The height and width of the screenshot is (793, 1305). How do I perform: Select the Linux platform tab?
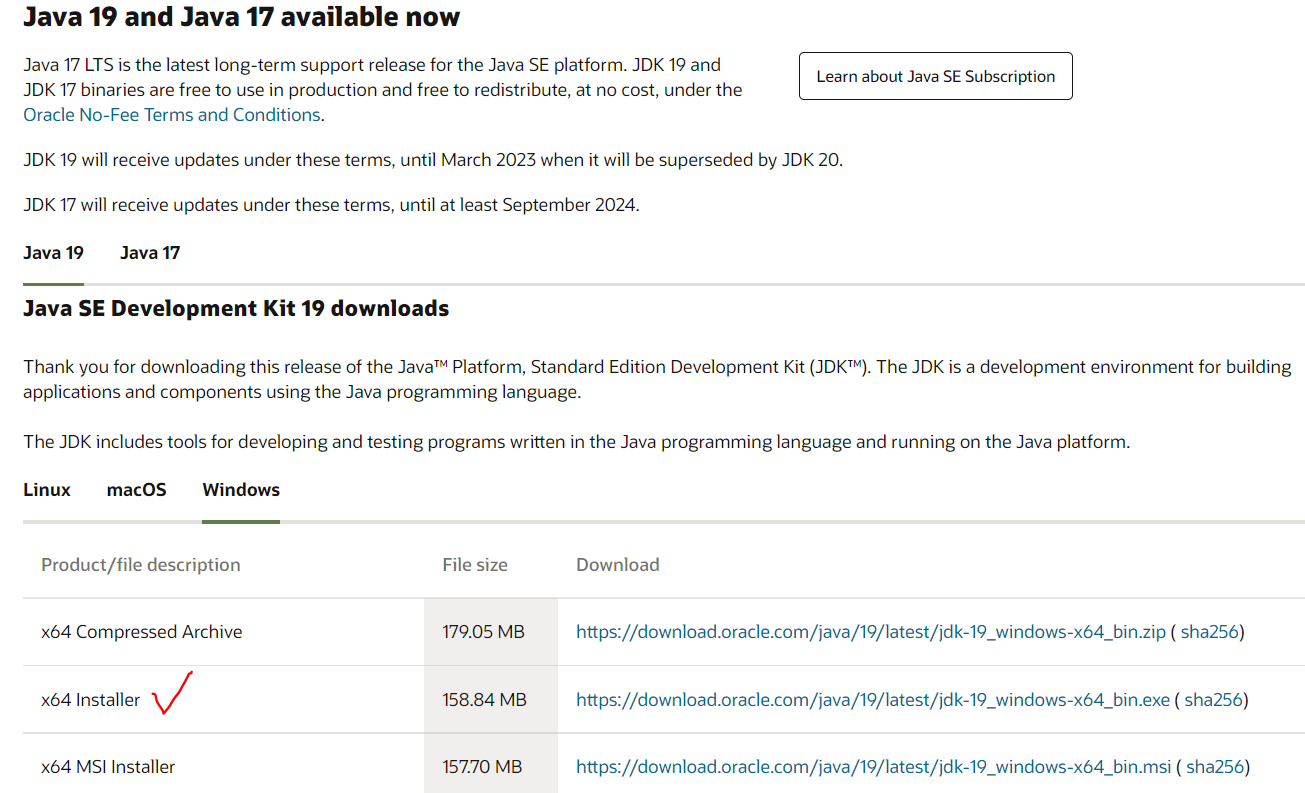(47, 490)
